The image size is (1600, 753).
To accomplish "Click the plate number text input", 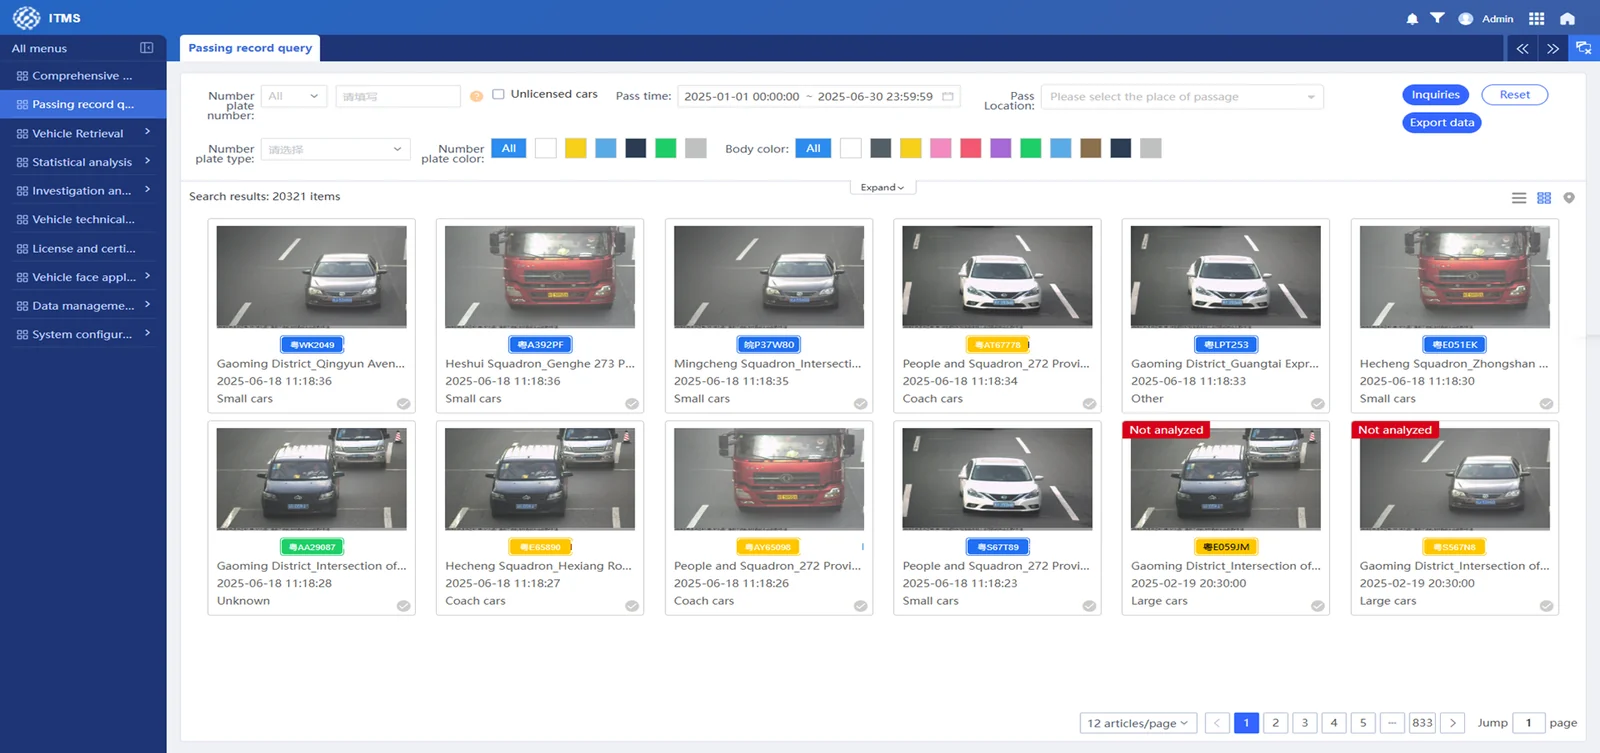I will pos(398,96).
